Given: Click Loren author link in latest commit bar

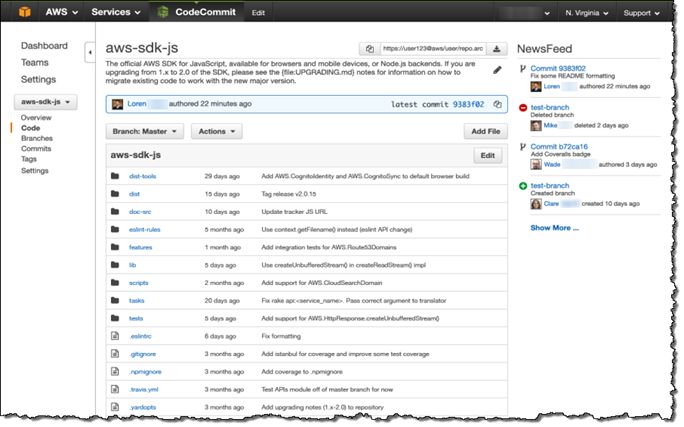Looking at the screenshot, I should click(137, 104).
